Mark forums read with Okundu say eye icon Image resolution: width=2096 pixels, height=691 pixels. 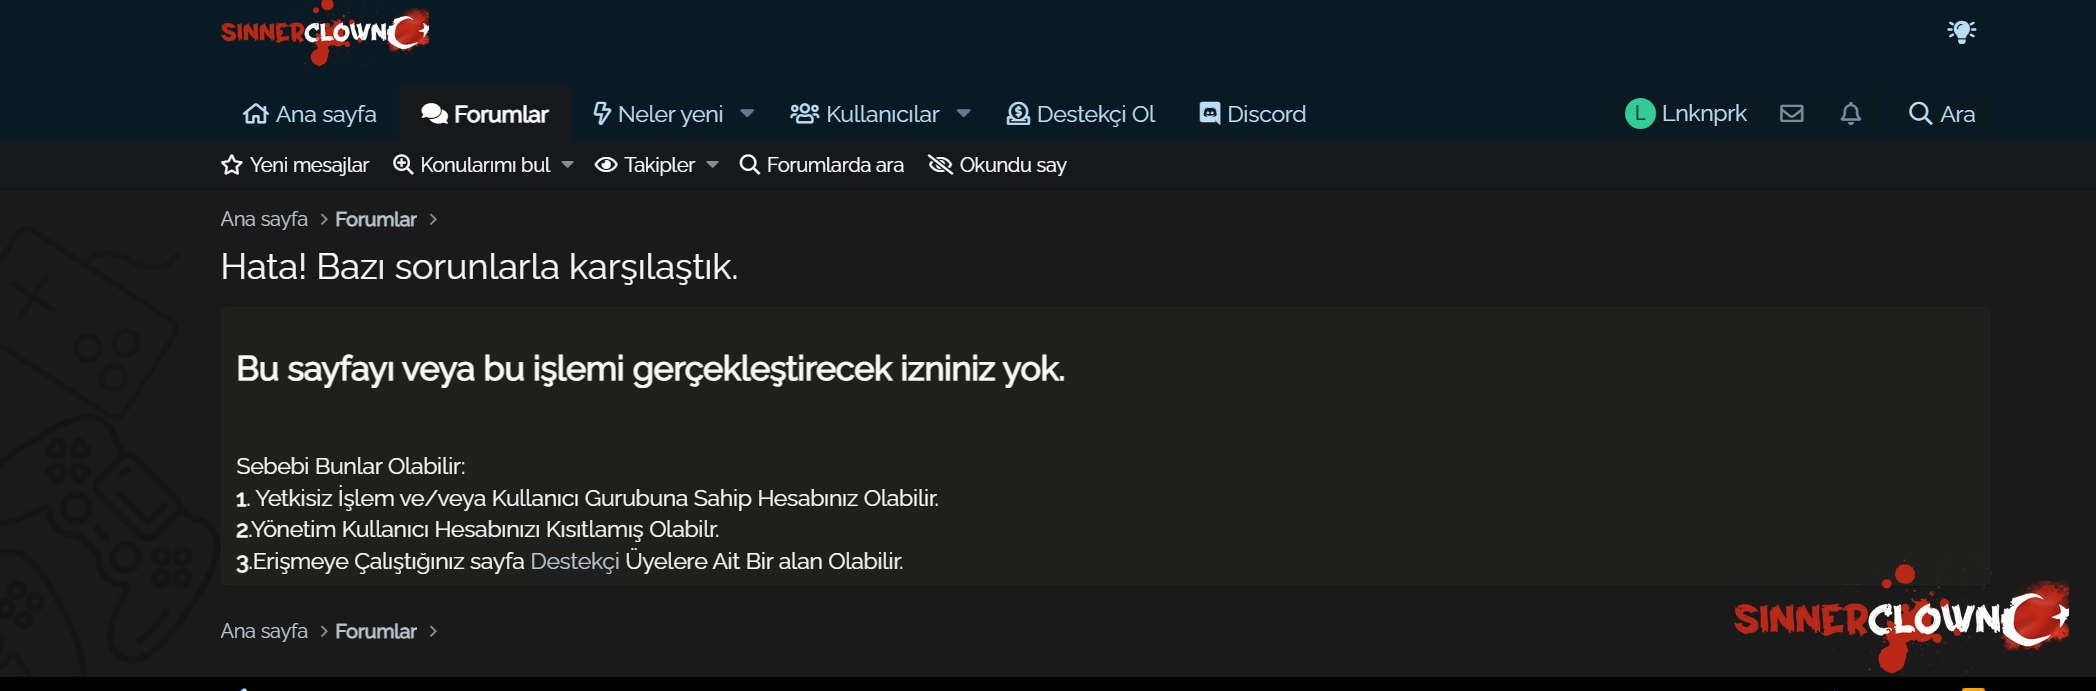[940, 164]
